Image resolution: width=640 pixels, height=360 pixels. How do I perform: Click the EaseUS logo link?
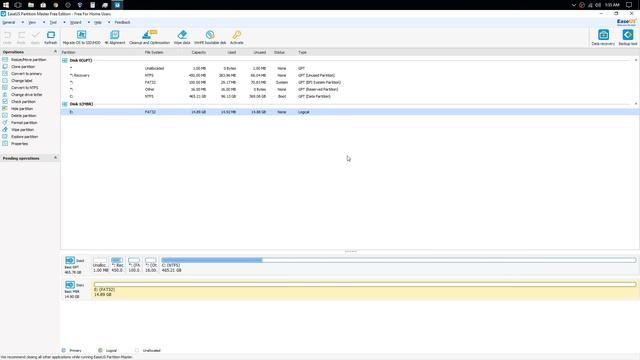click(627, 22)
